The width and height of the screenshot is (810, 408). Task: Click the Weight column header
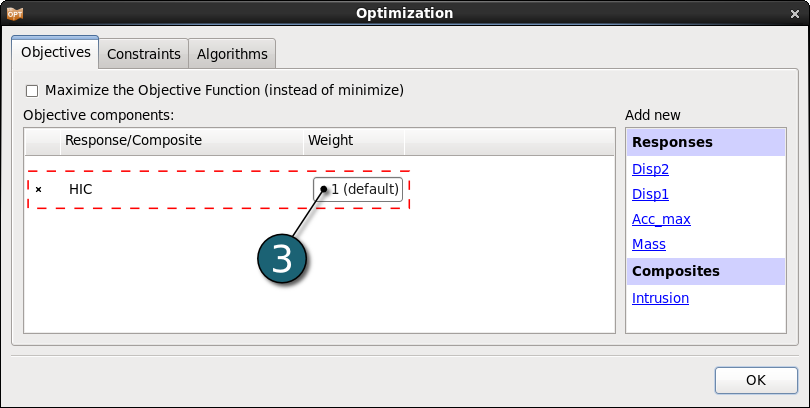click(353, 140)
